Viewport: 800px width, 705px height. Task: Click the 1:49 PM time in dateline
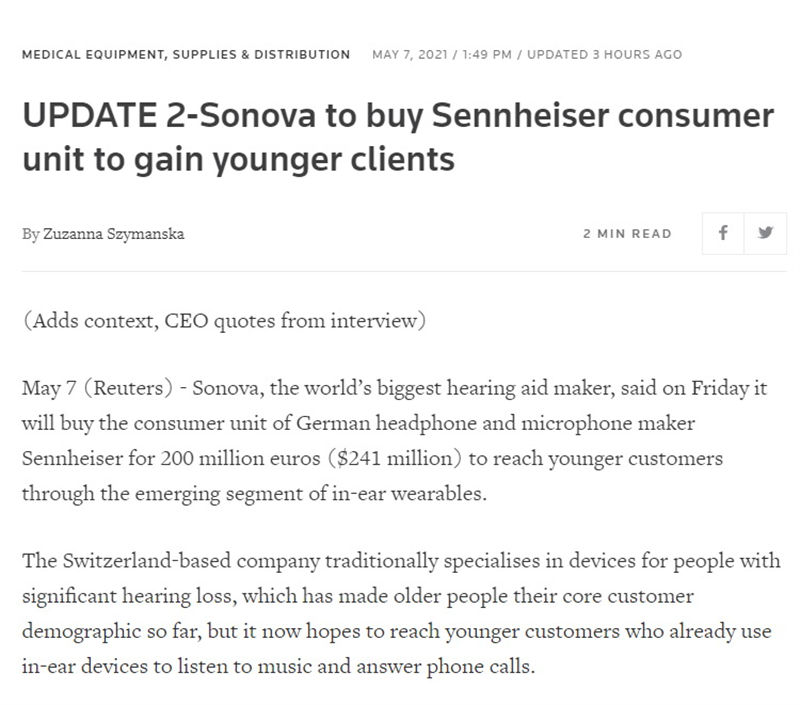pyautogui.click(x=487, y=55)
